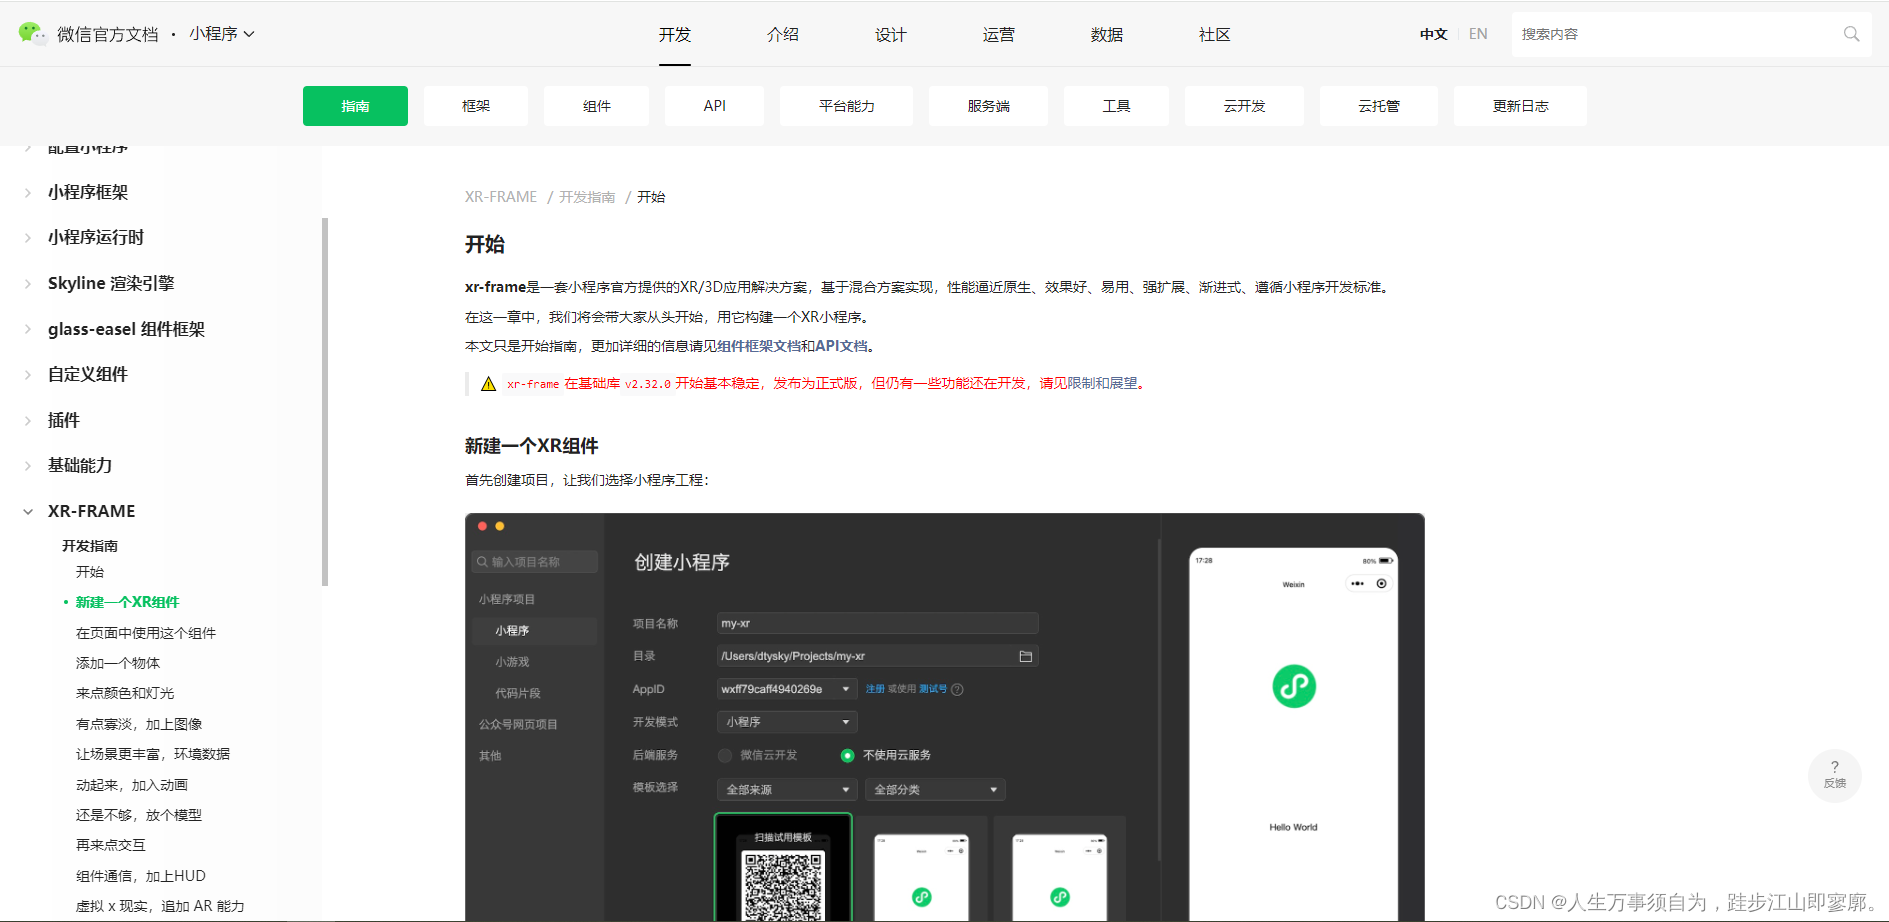Switch to the 数据 tab
The height and width of the screenshot is (922, 1889).
click(1107, 33)
